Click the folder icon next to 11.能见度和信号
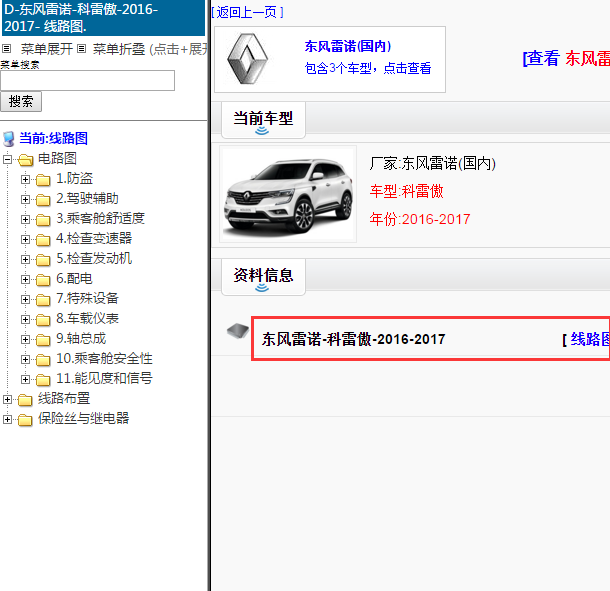This screenshot has height=591, width=610. pos(43,380)
